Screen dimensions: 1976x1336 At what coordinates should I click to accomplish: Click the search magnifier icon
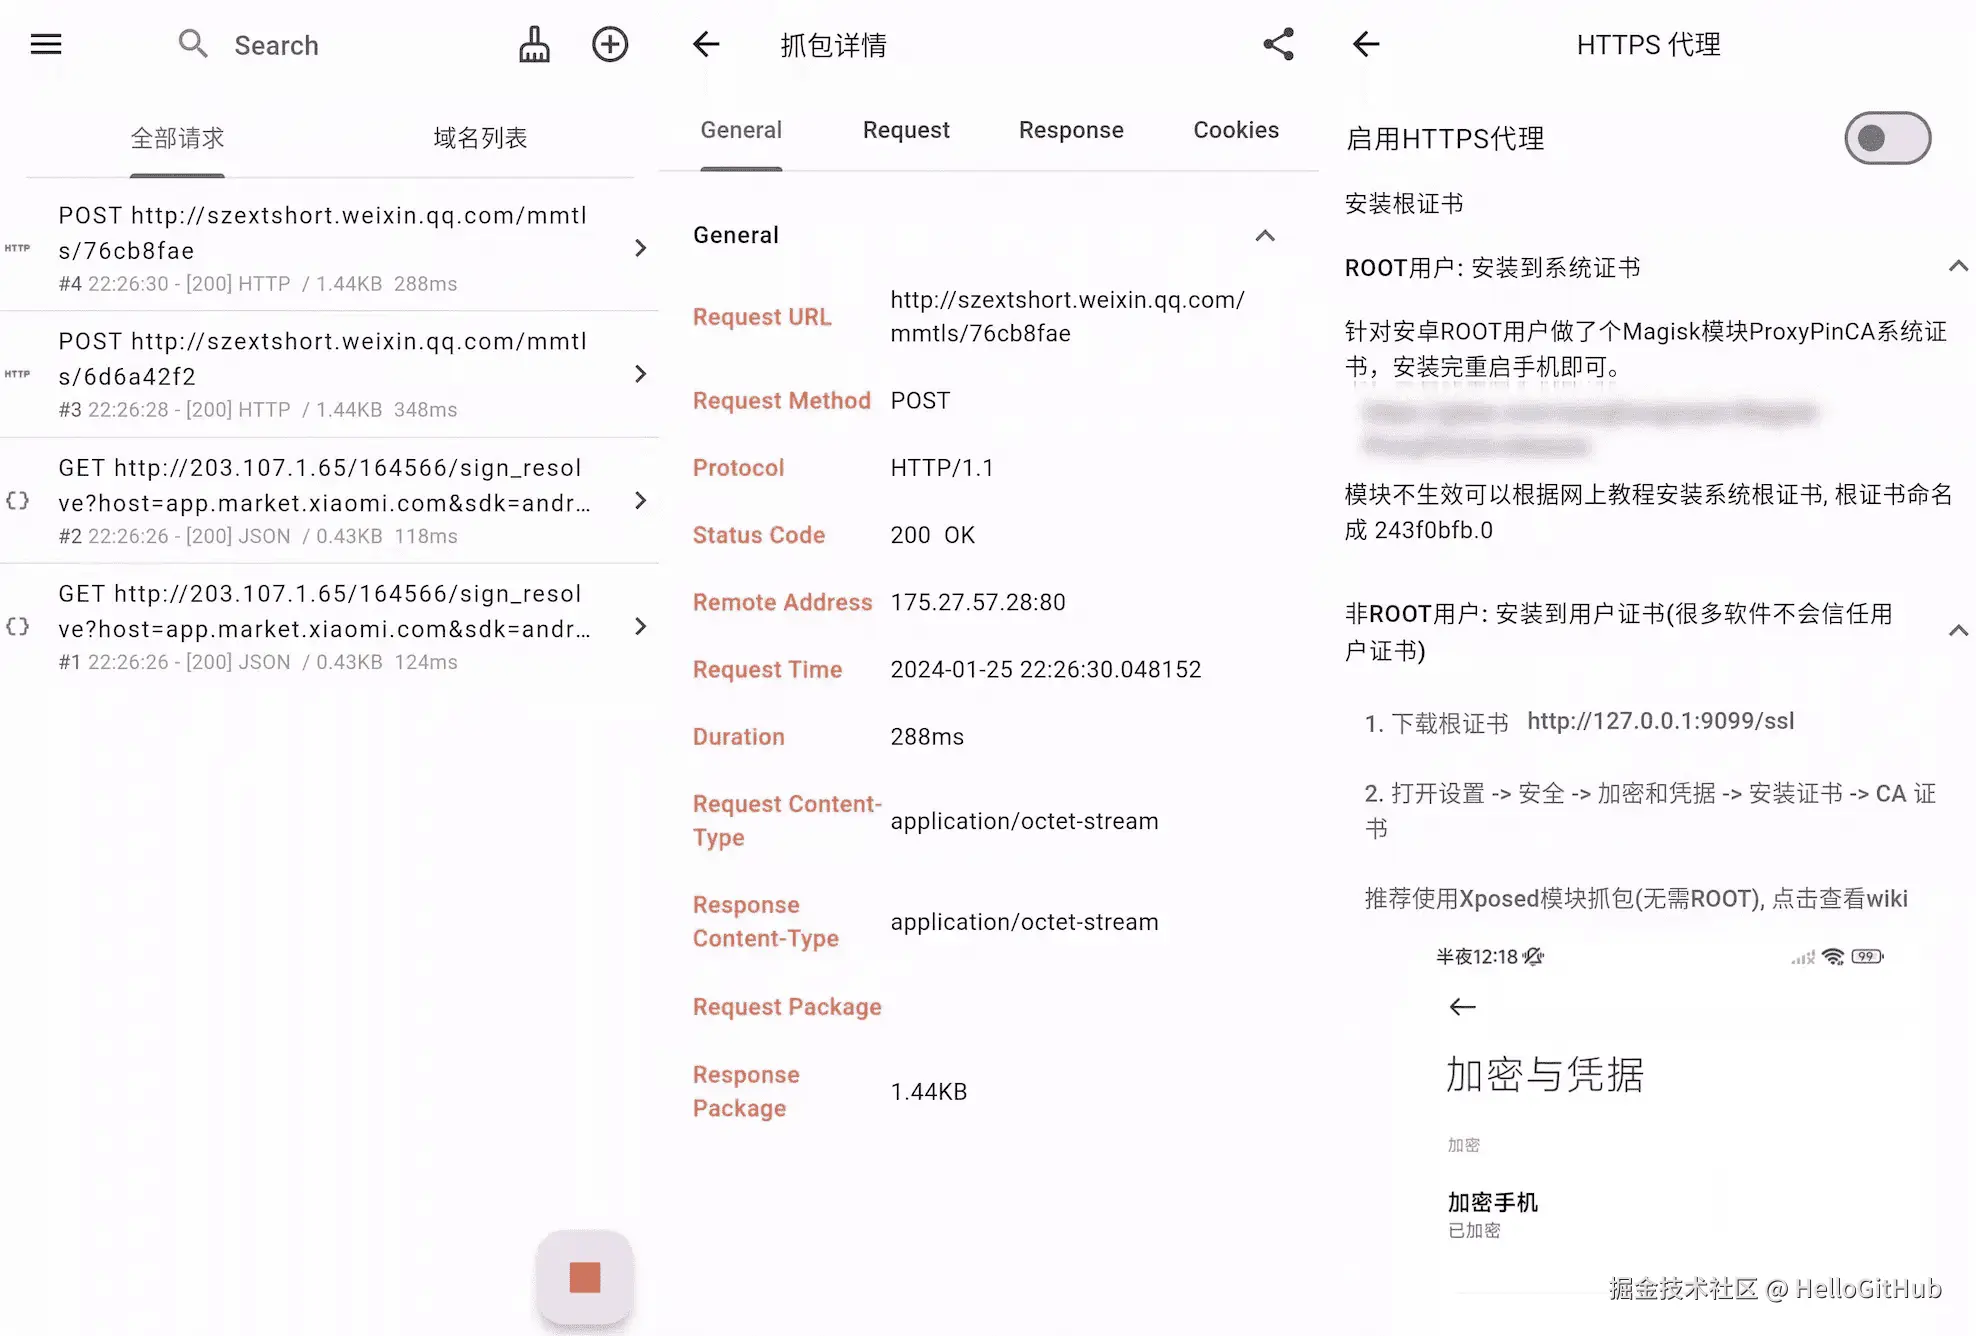click(x=192, y=44)
